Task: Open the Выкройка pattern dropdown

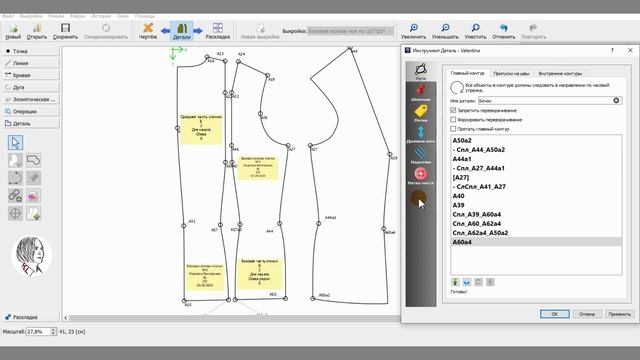Action: [350, 31]
